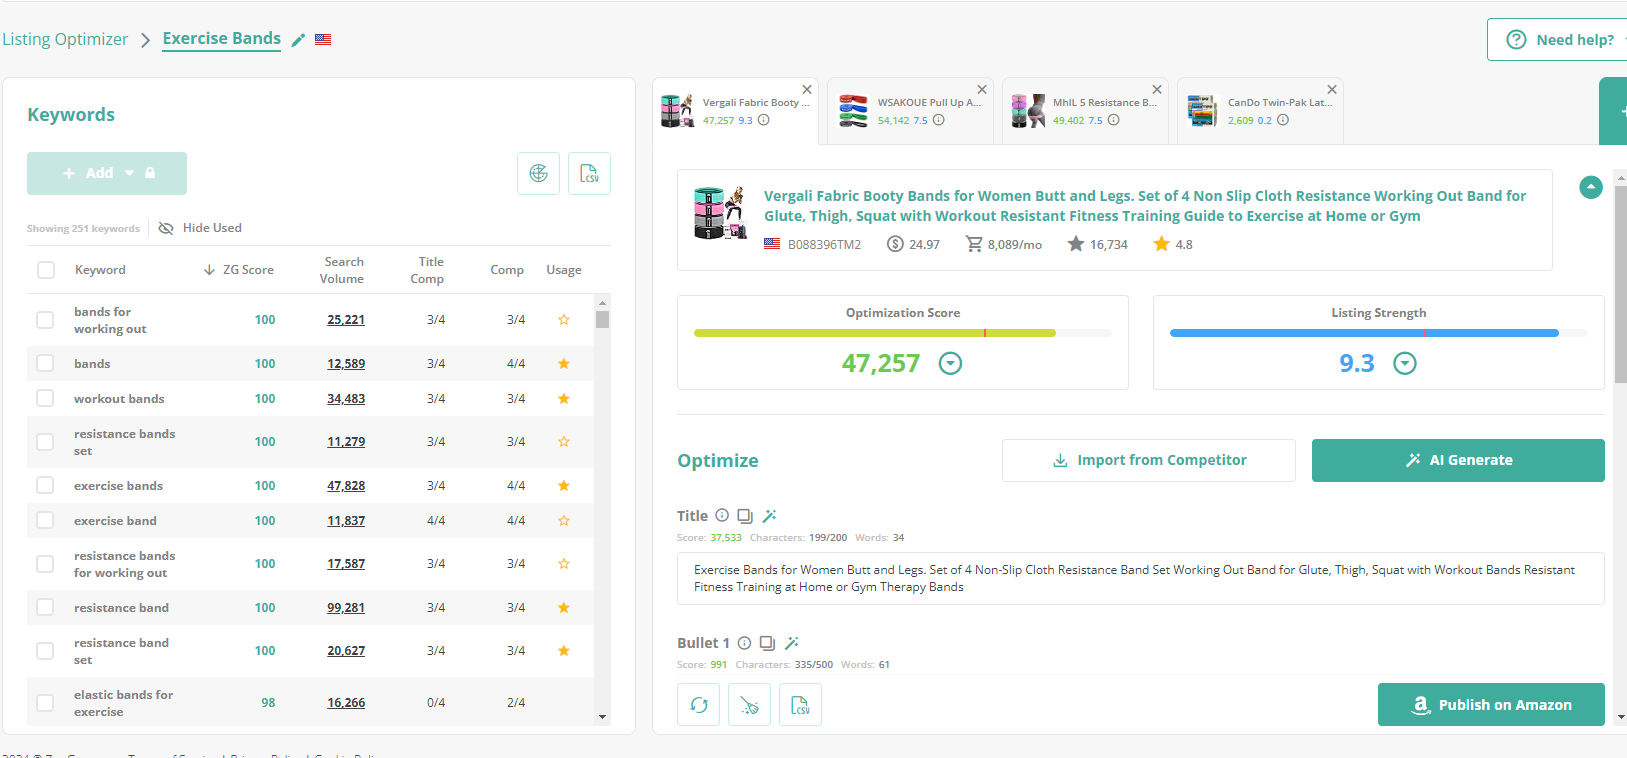This screenshot has width=1627, height=758.
Task: Export keywords to CSV icon
Action: [589, 173]
